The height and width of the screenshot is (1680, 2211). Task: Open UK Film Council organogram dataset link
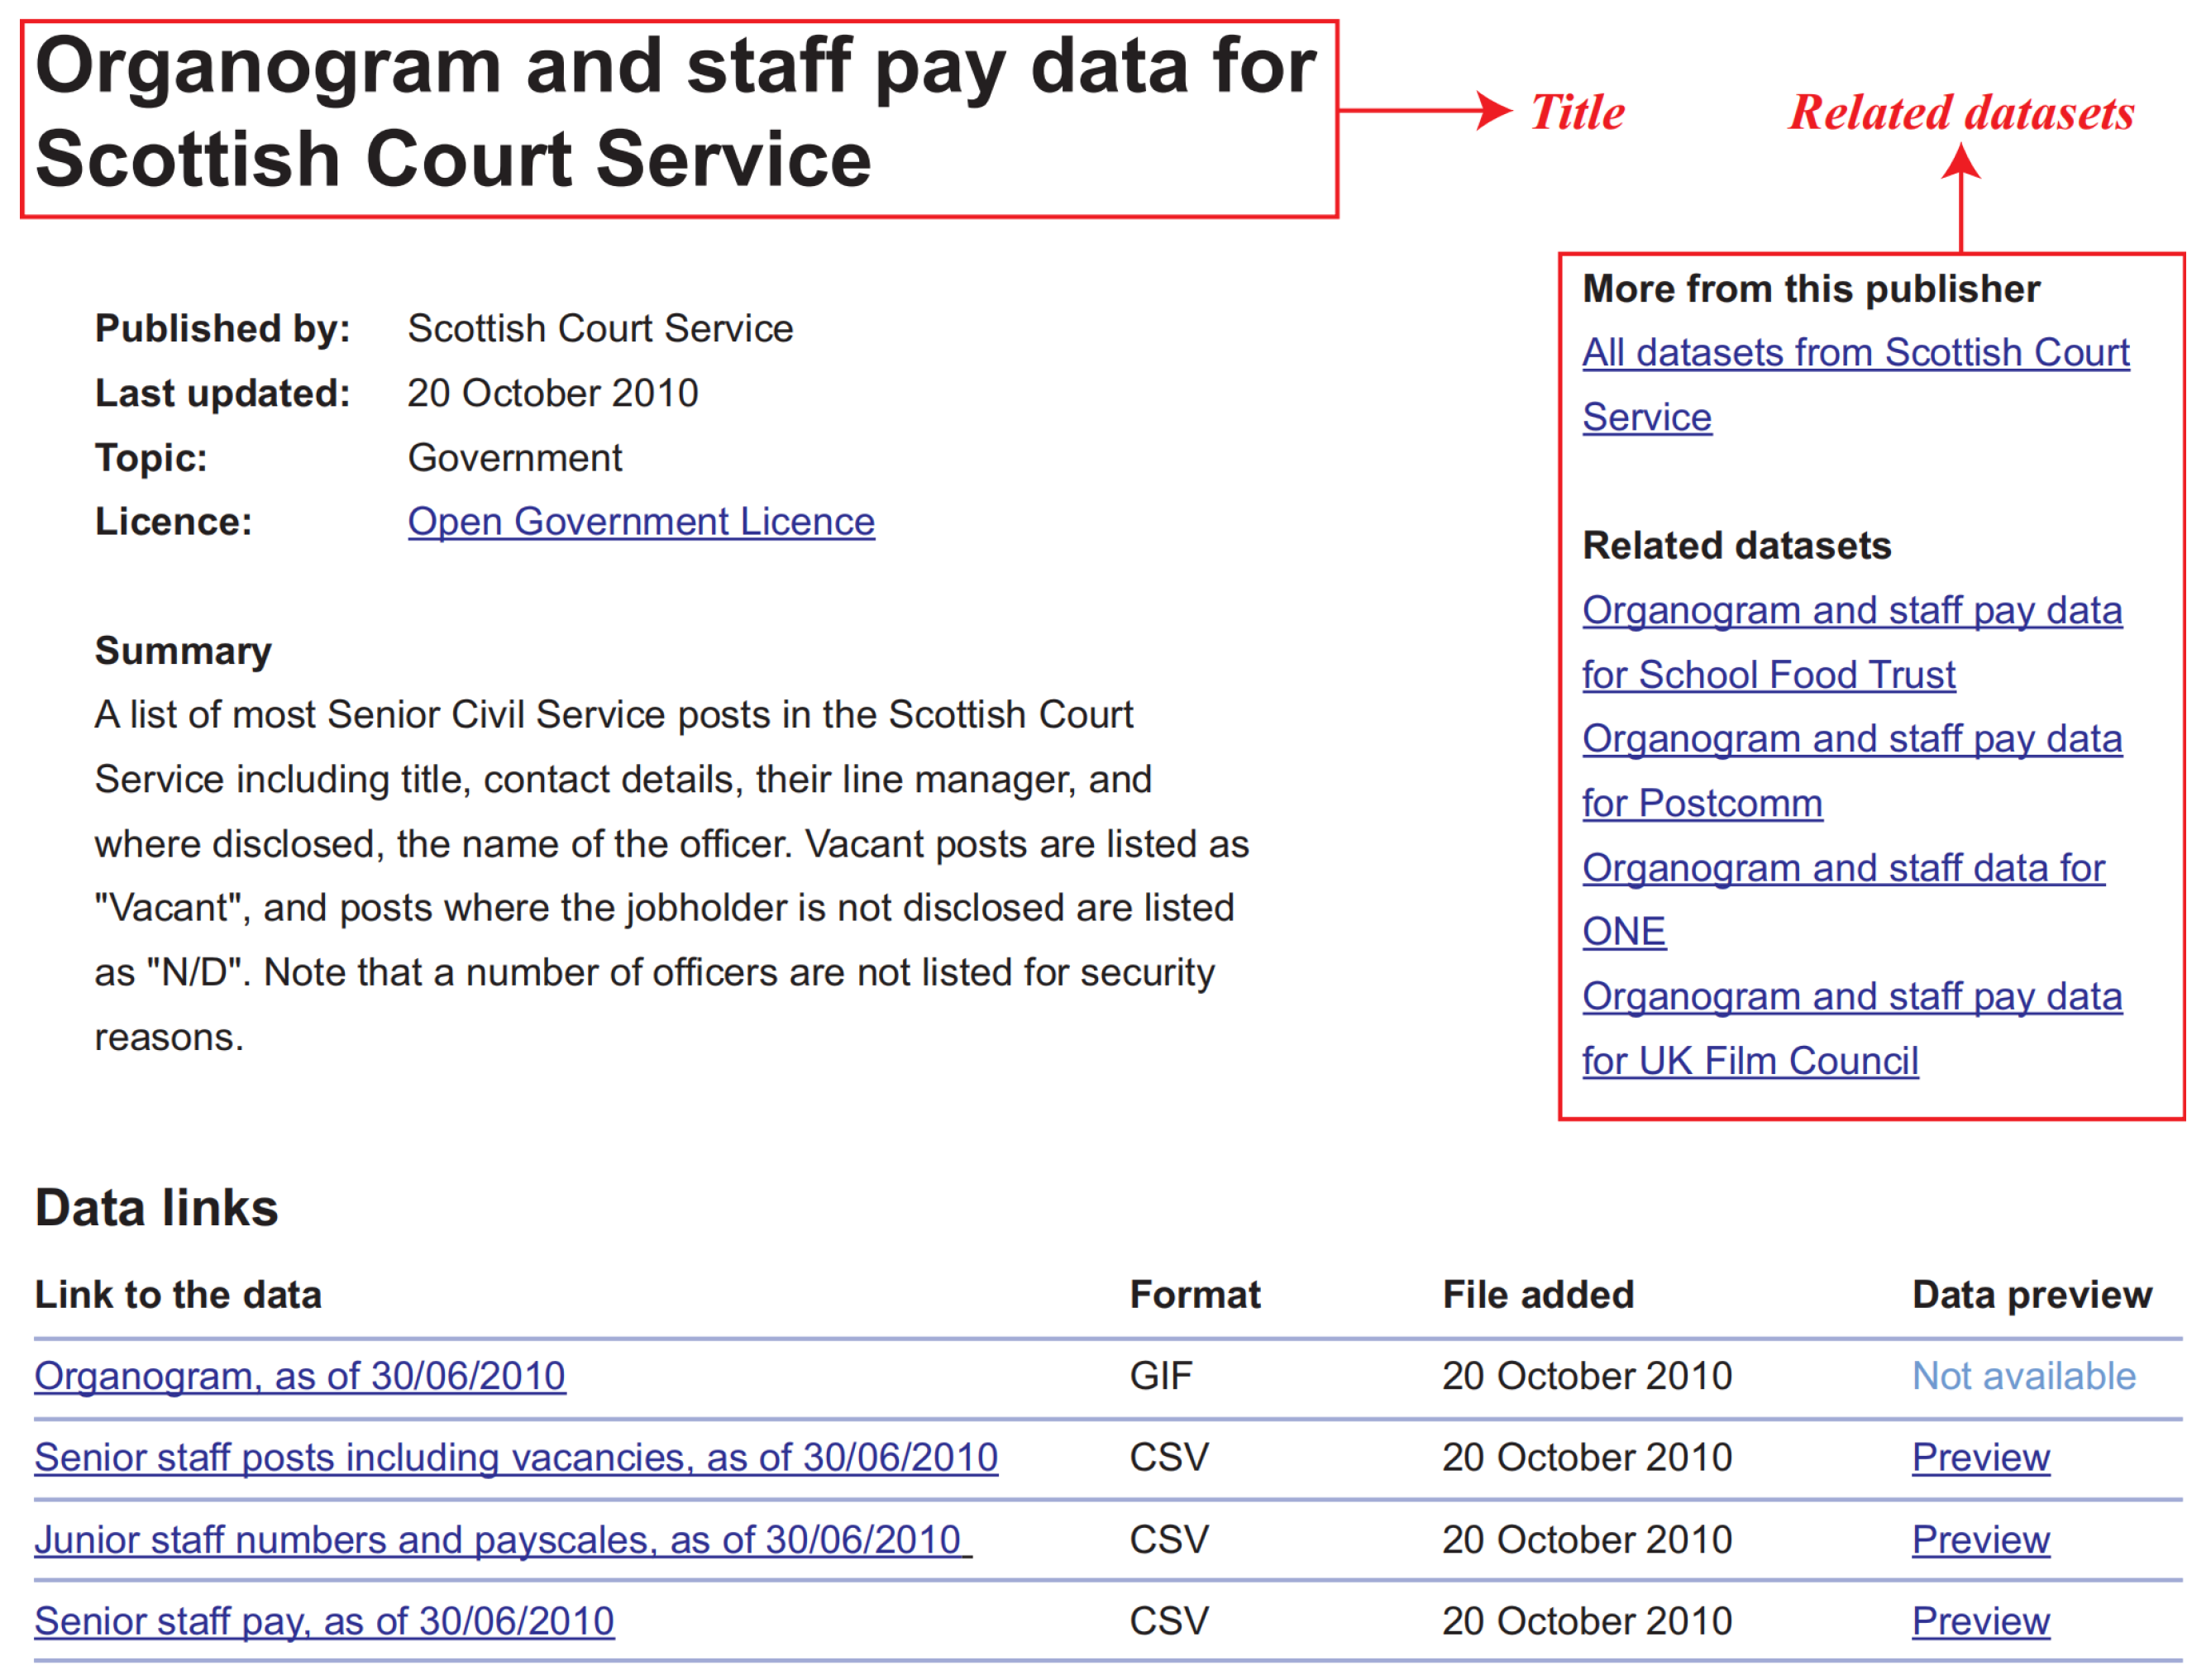(1851, 997)
